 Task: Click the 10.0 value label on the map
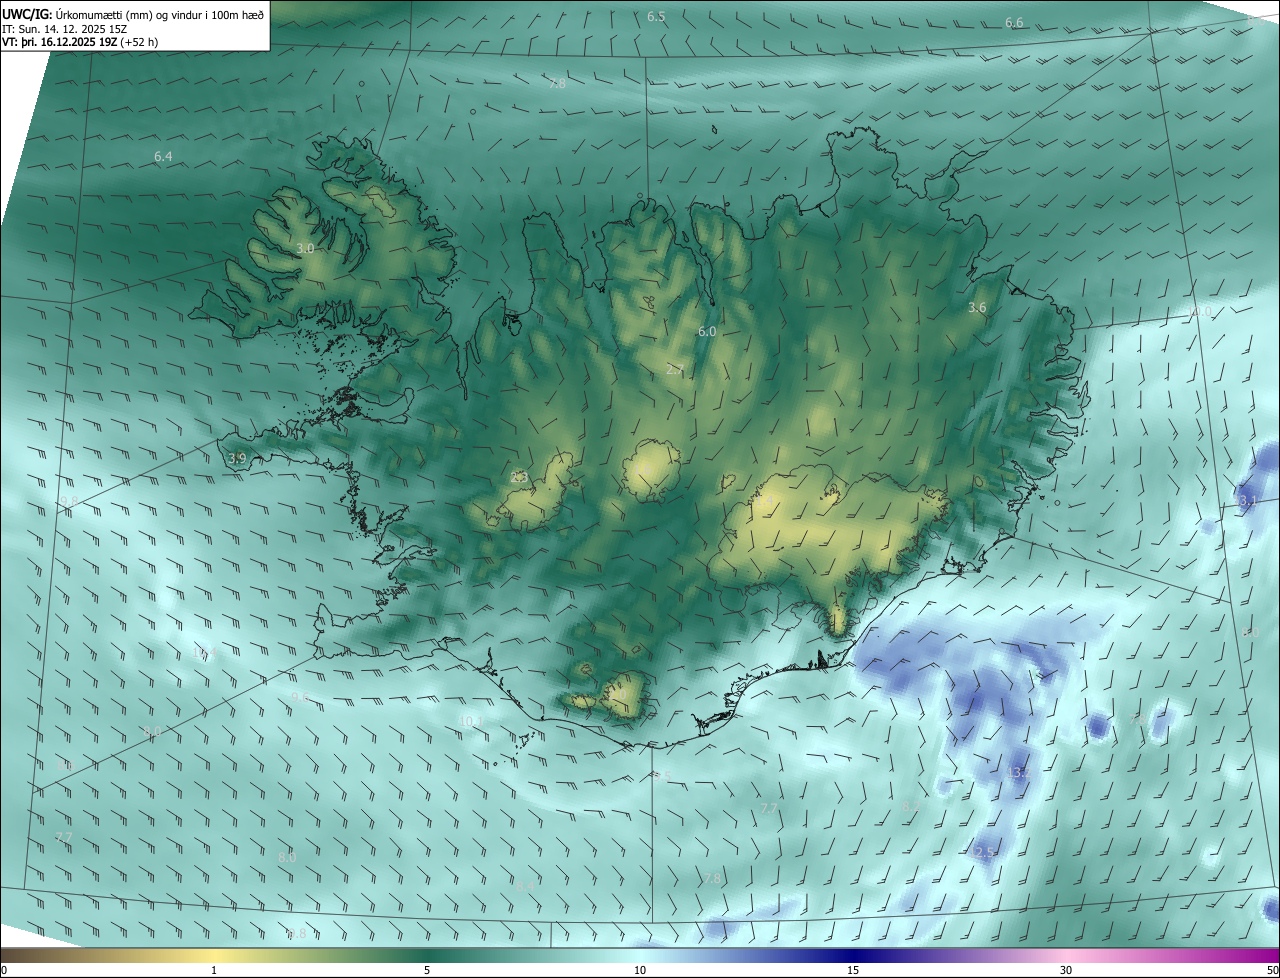pyautogui.click(x=1199, y=312)
